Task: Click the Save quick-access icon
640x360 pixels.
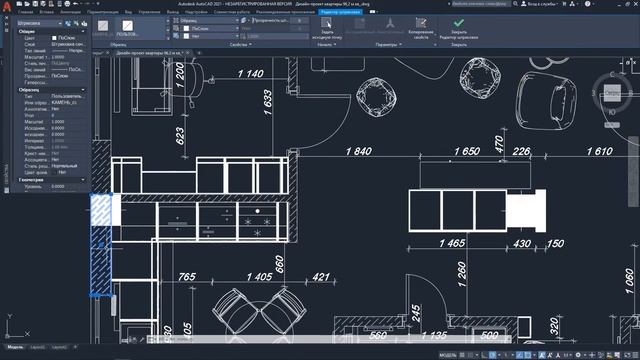Action: (35, 4)
